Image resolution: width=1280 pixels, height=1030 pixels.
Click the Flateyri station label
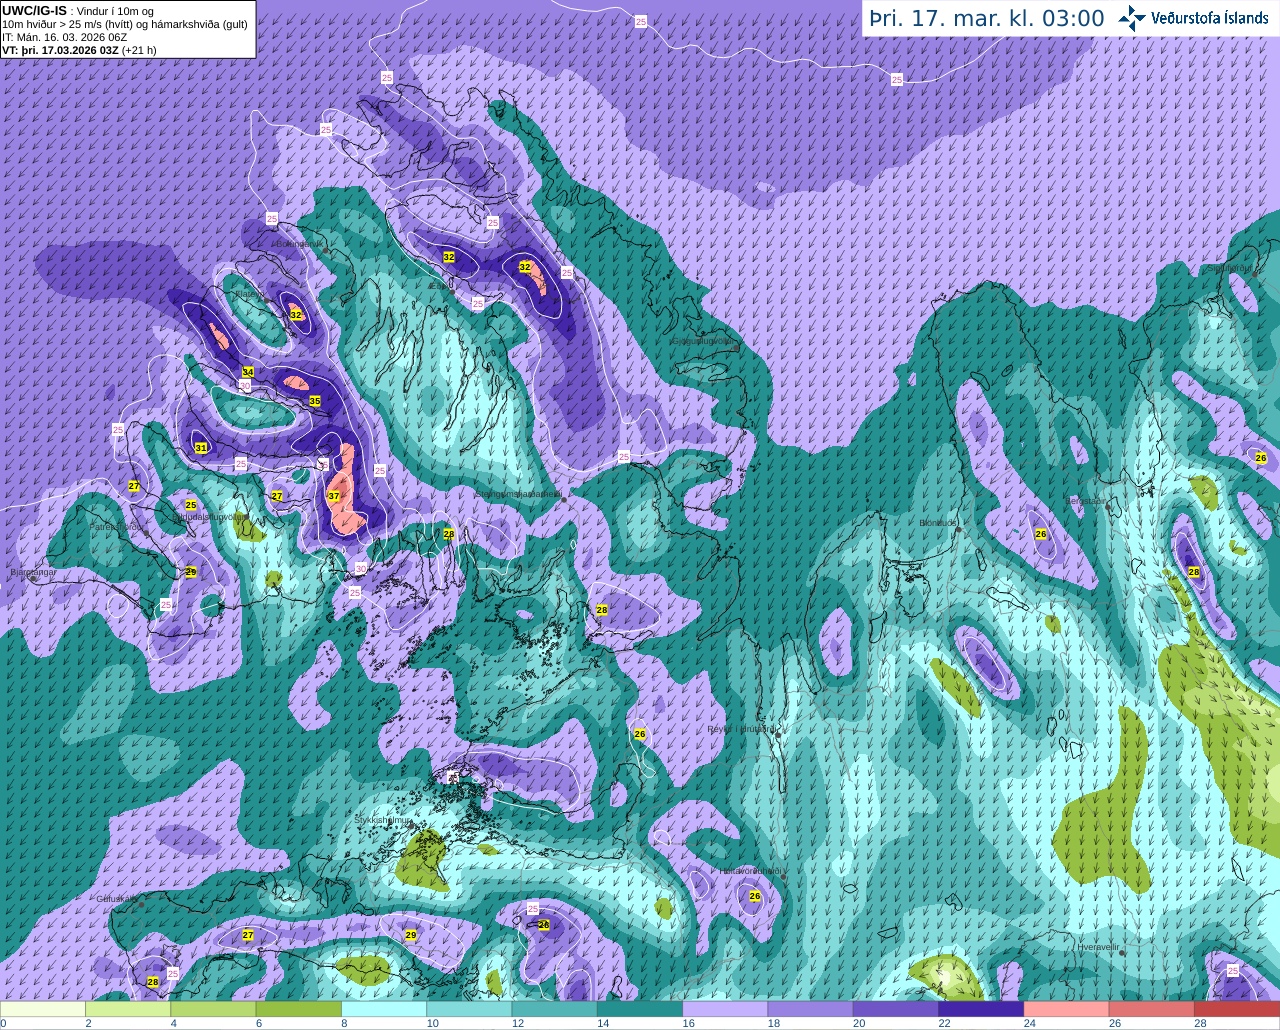point(248,295)
